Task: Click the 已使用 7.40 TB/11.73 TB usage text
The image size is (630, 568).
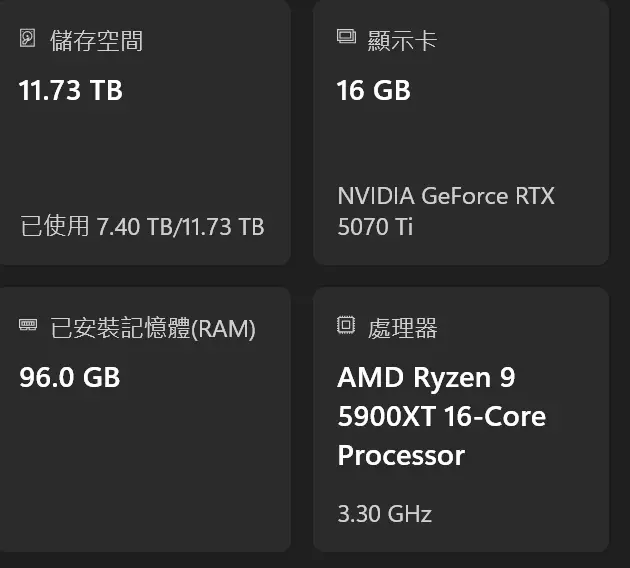Action: pos(143,226)
